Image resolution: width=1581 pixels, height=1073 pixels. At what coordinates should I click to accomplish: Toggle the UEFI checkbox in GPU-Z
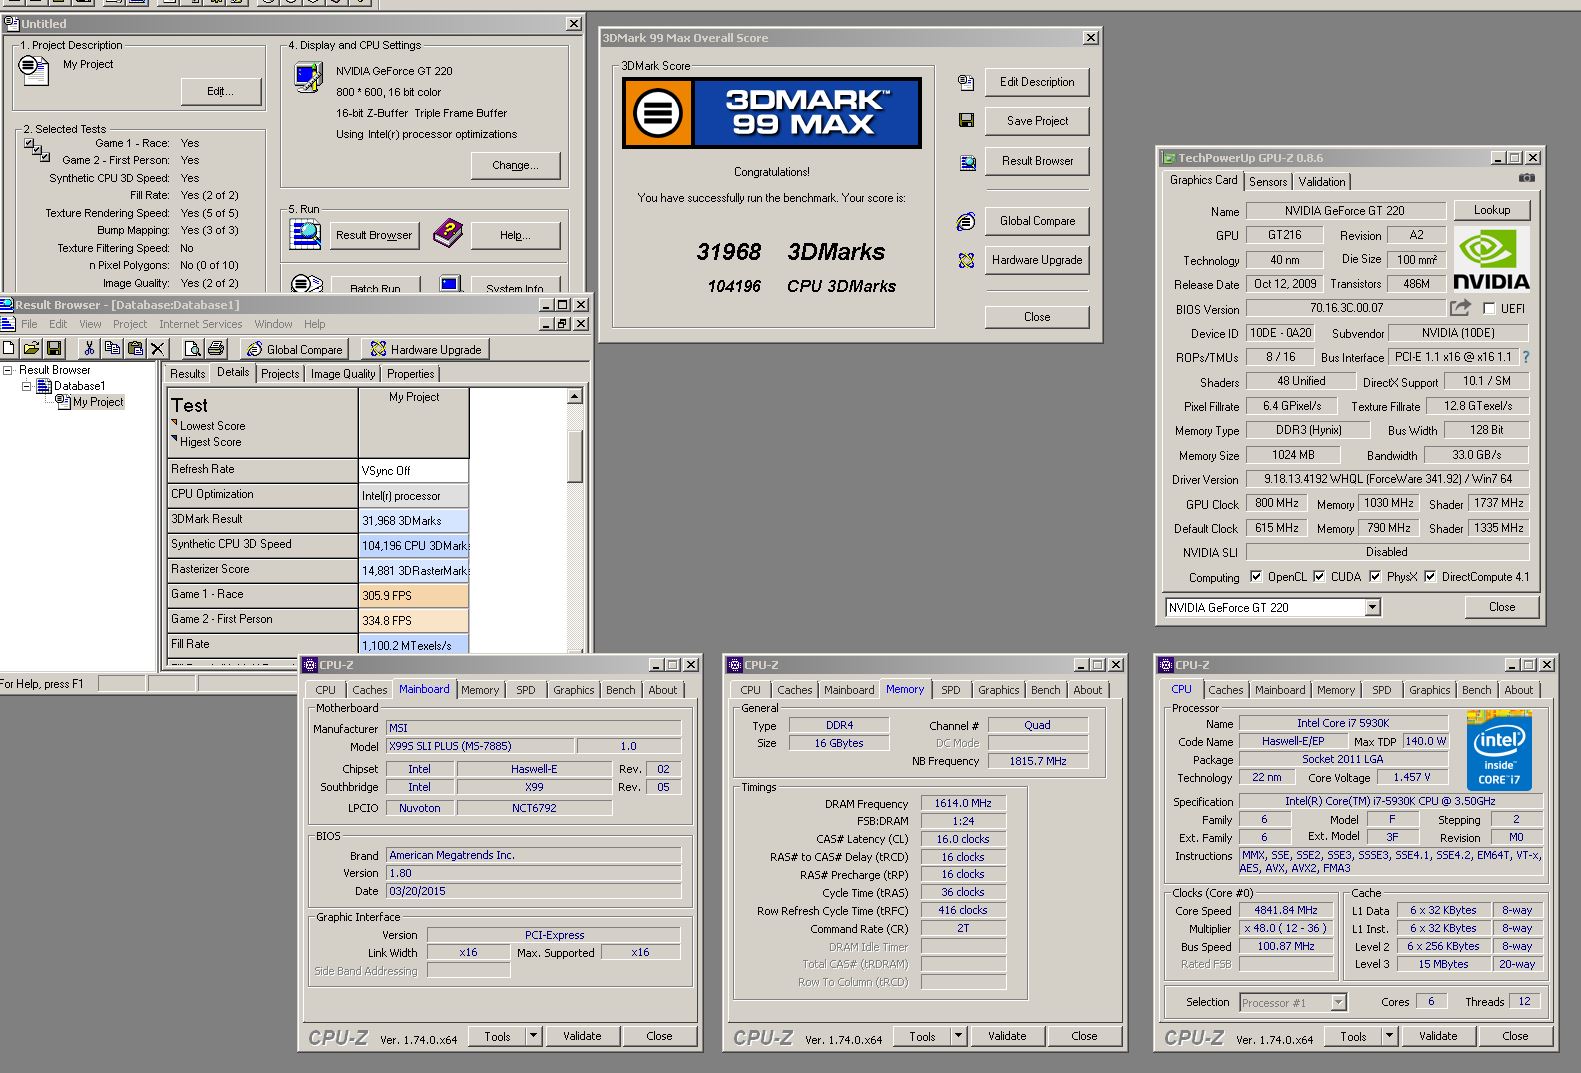1489,308
